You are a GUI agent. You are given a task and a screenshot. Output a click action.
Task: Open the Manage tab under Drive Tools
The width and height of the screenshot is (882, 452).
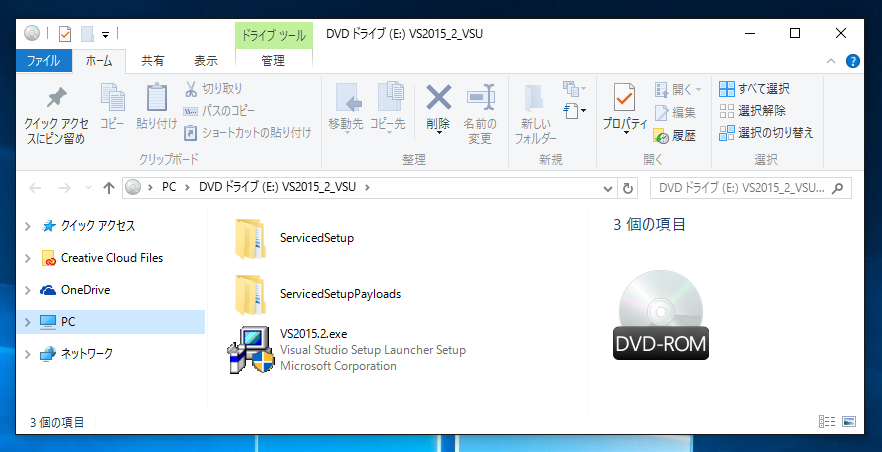pyautogui.click(x=273, y=61)
